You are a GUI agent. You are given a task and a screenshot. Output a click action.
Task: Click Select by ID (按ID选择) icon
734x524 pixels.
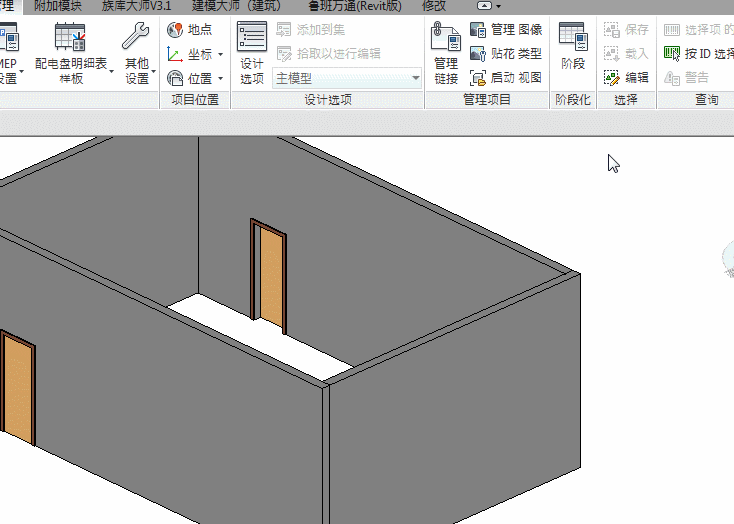click(x=672, y=53)
